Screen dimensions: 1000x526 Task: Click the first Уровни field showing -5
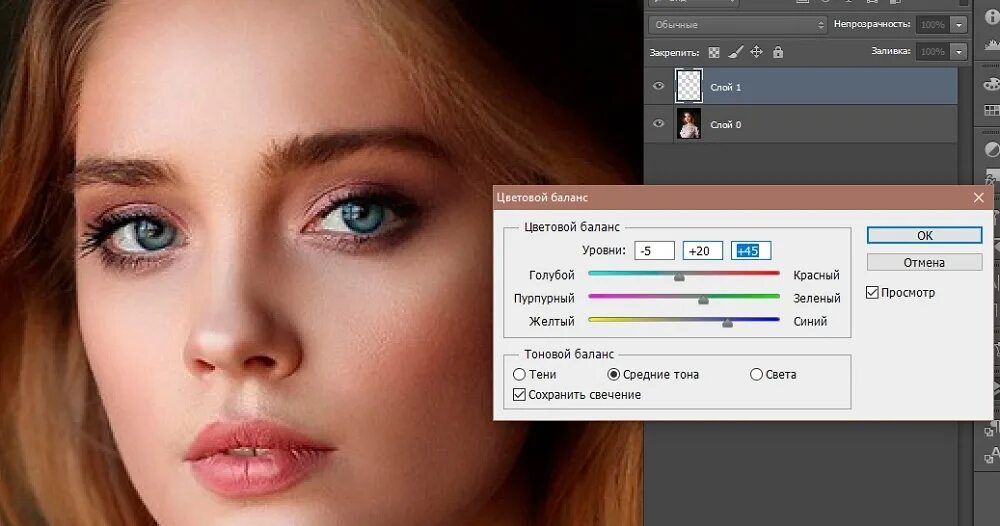point(654,250)
